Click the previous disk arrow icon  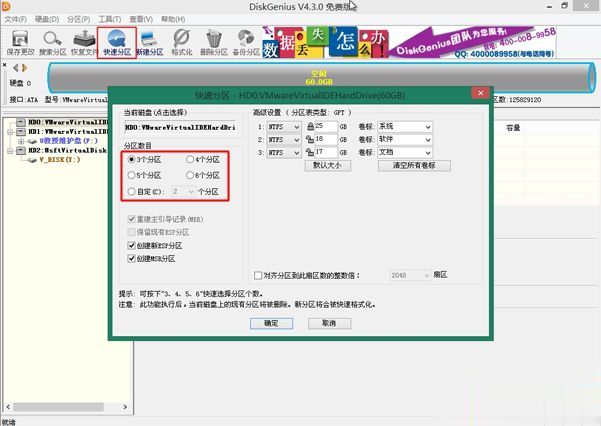click(16, 68)
